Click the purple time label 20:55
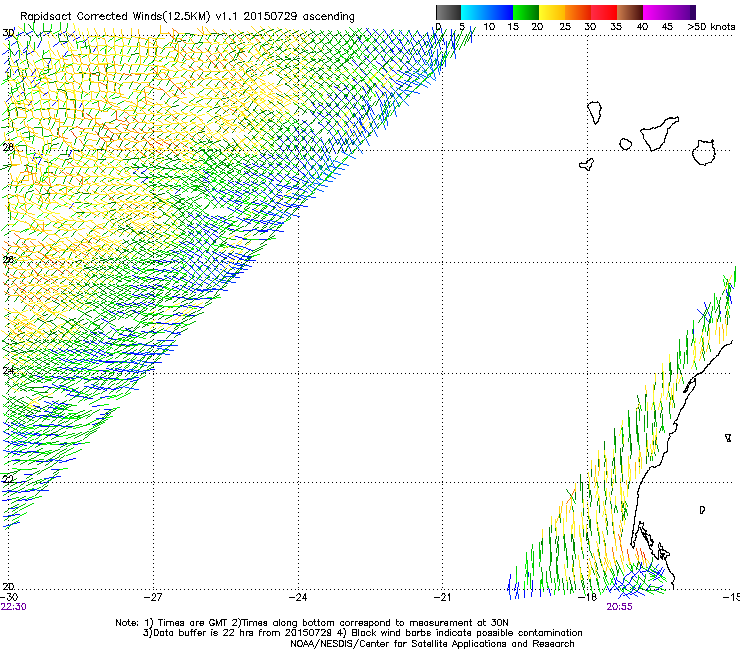Image resolution: width=740 pixels, height=650 pixels. tap(619, 607)
